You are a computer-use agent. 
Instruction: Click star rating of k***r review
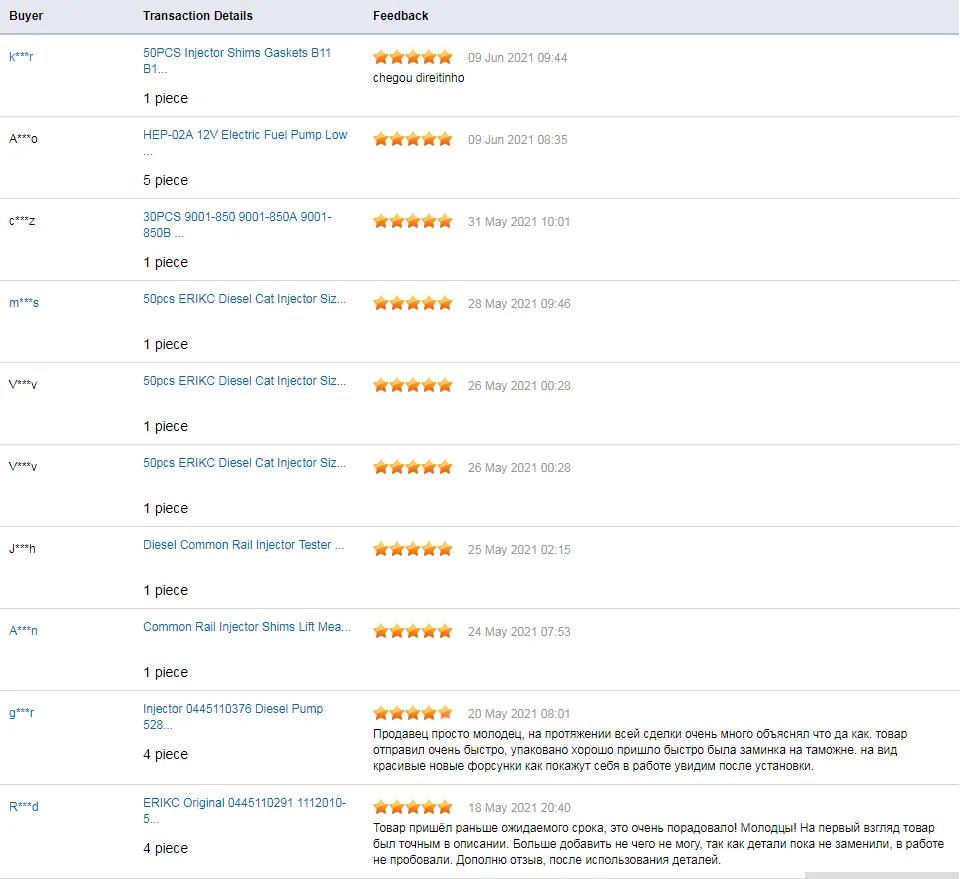point(413,57)
